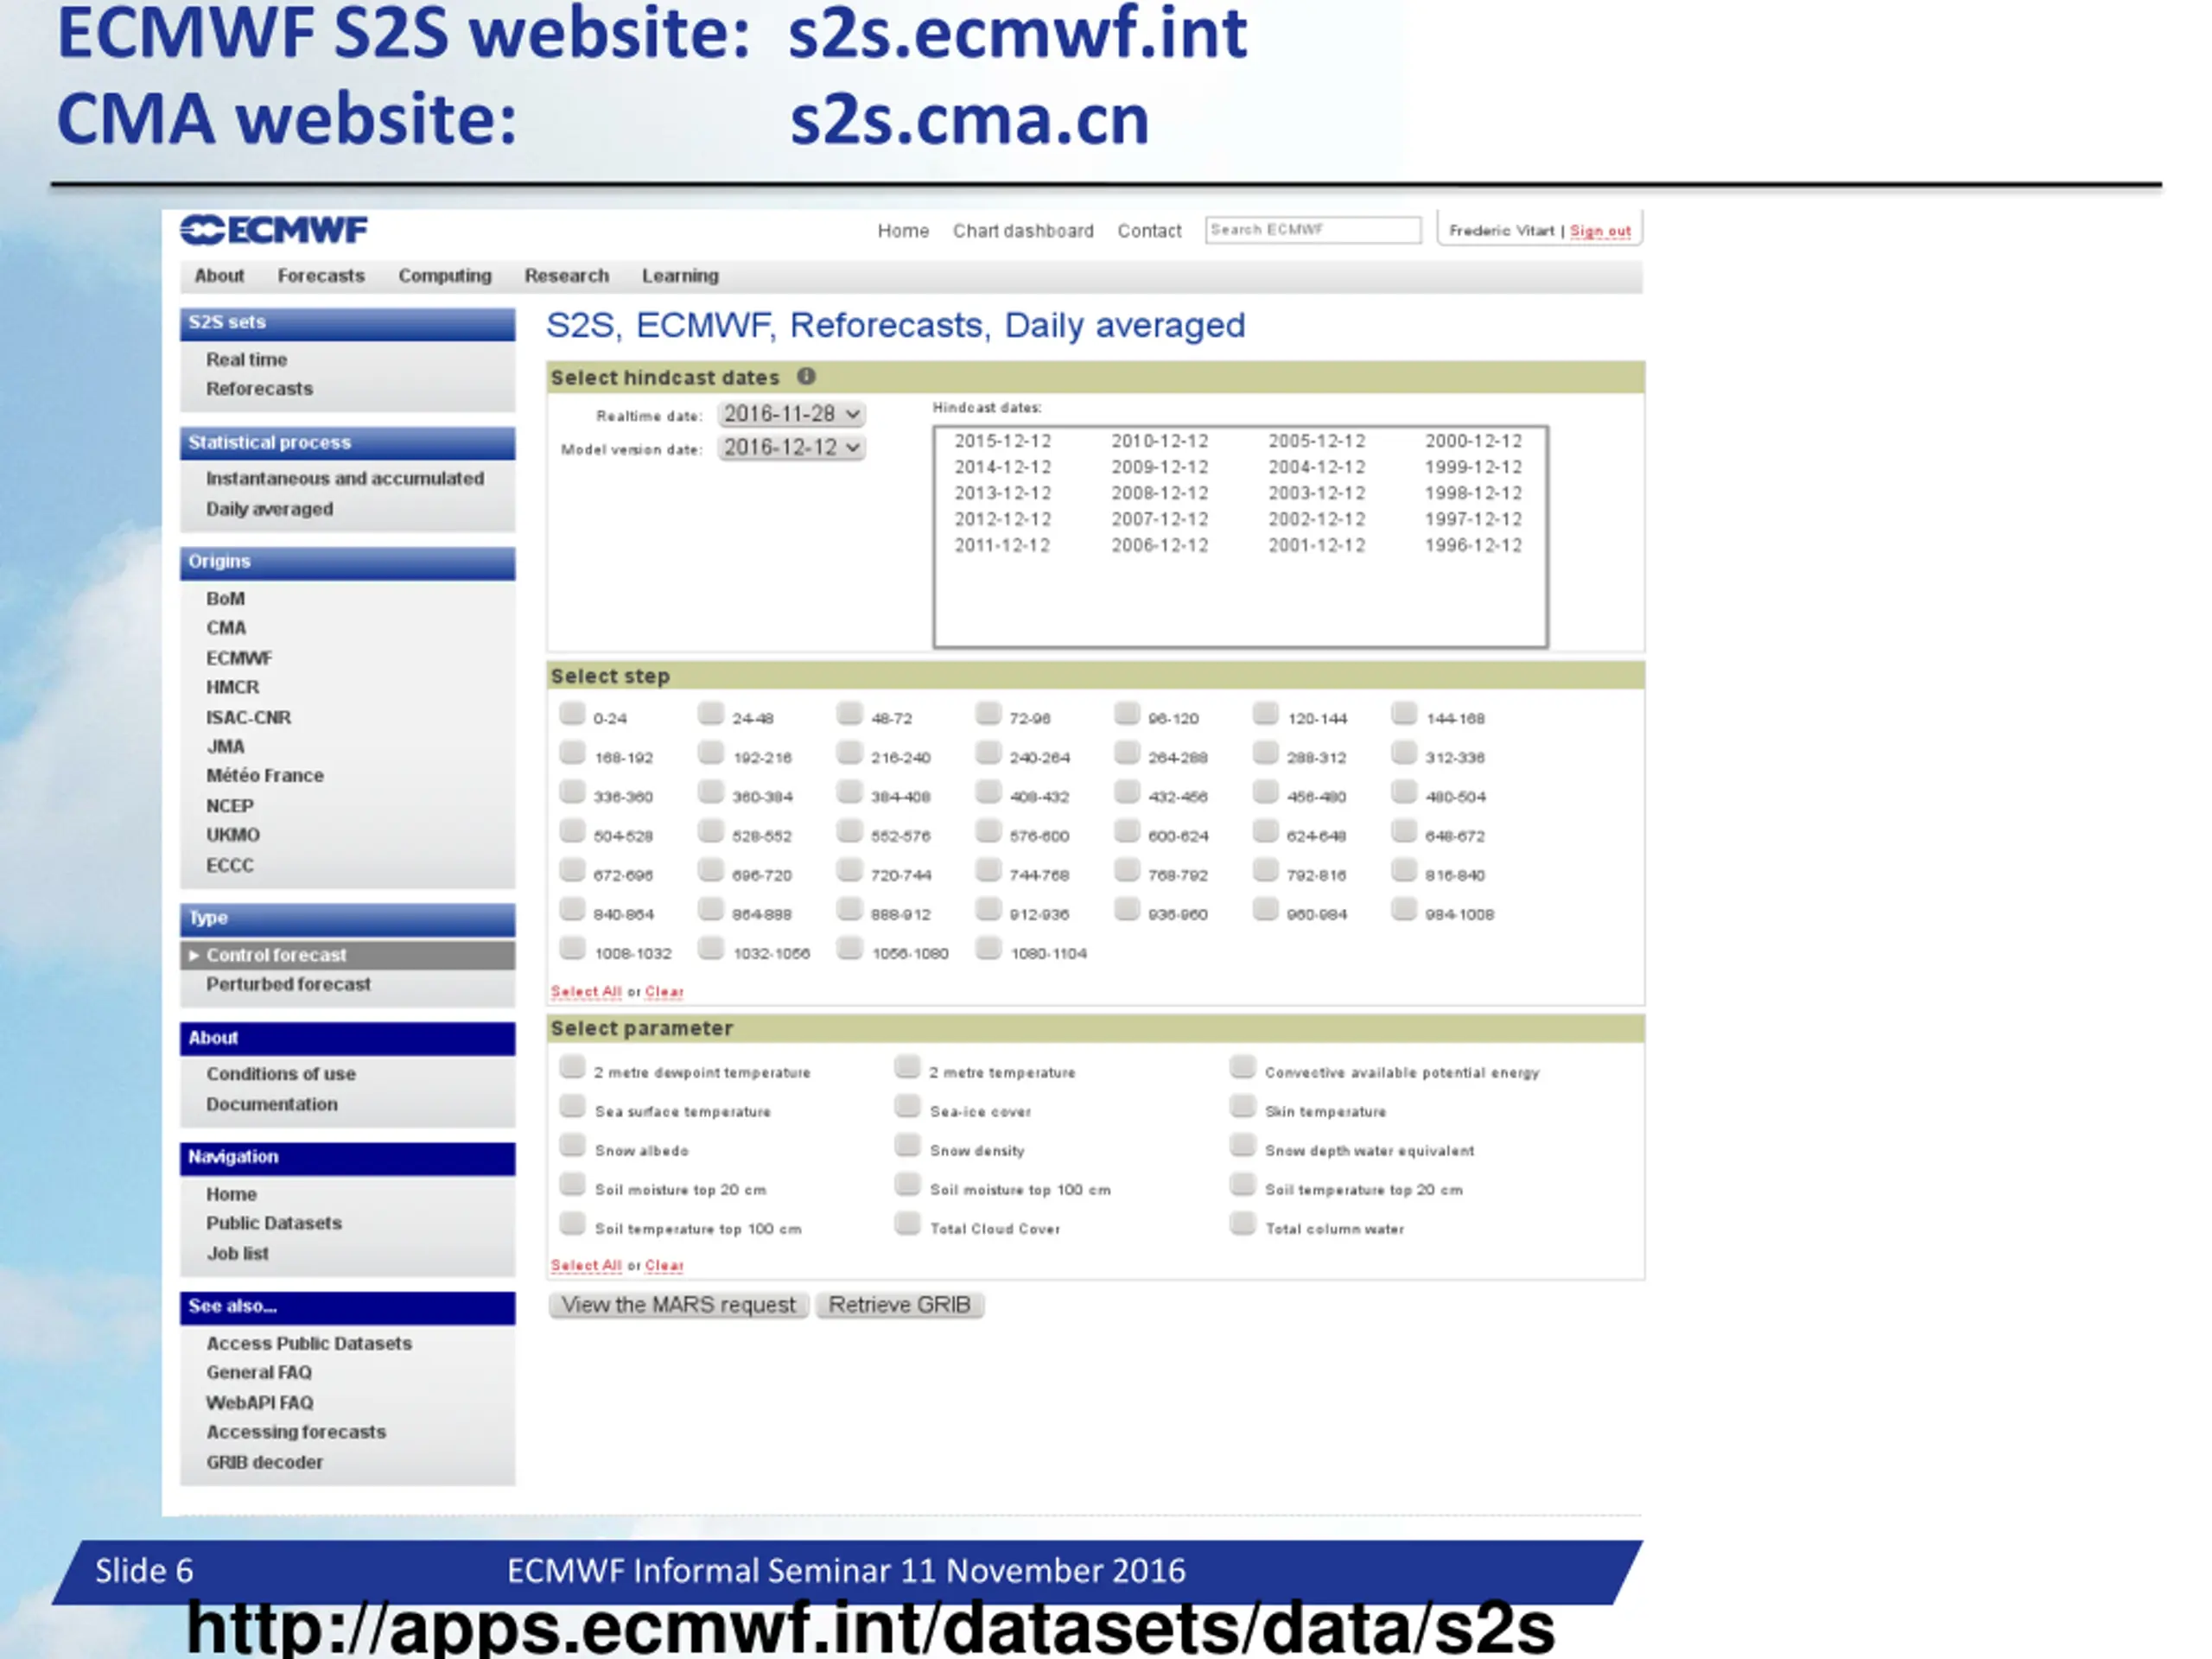This screenshot has width=2212, height=1659.
Task: Choose UKMO origin
Action: tap(233, 835)
